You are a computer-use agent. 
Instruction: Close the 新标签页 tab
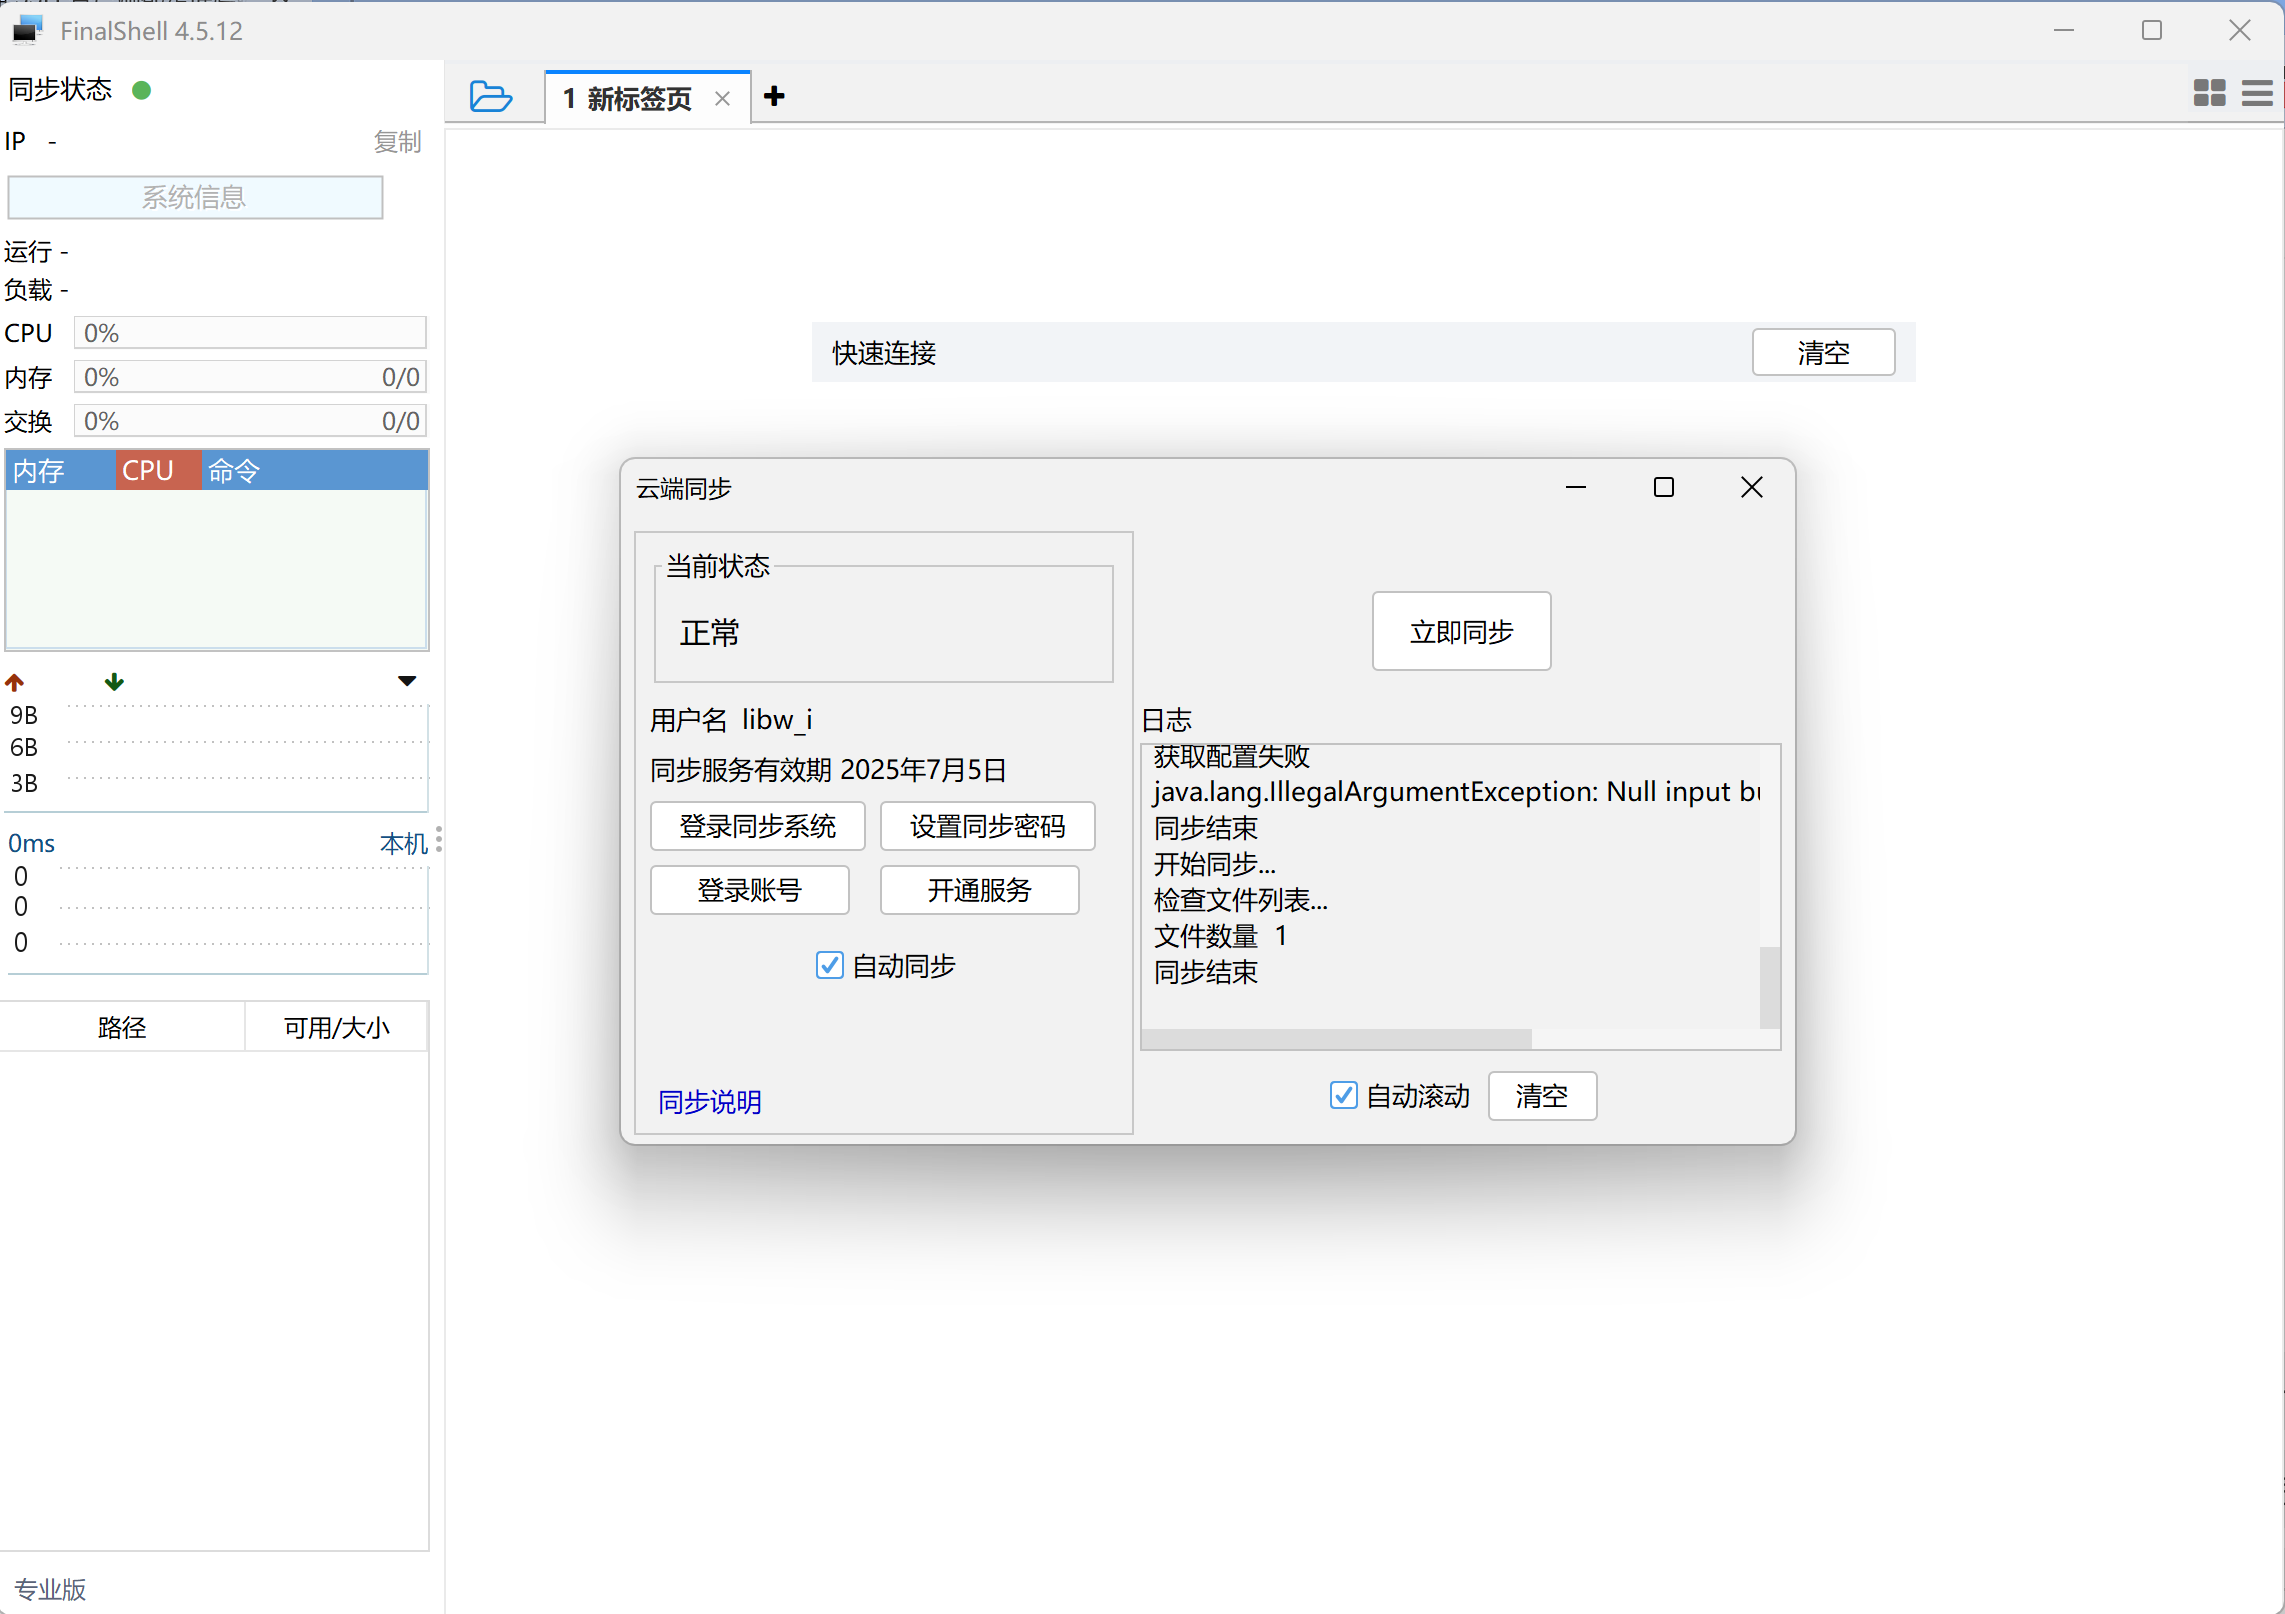(x=722, y=98)
